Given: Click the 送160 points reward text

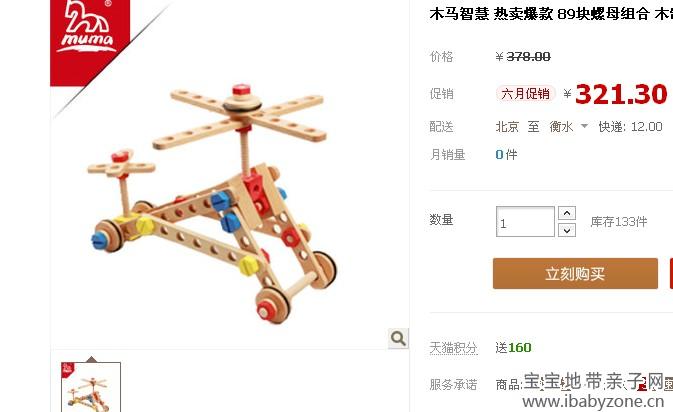Looking at the screenshot, I should click(x=513, y=348).
